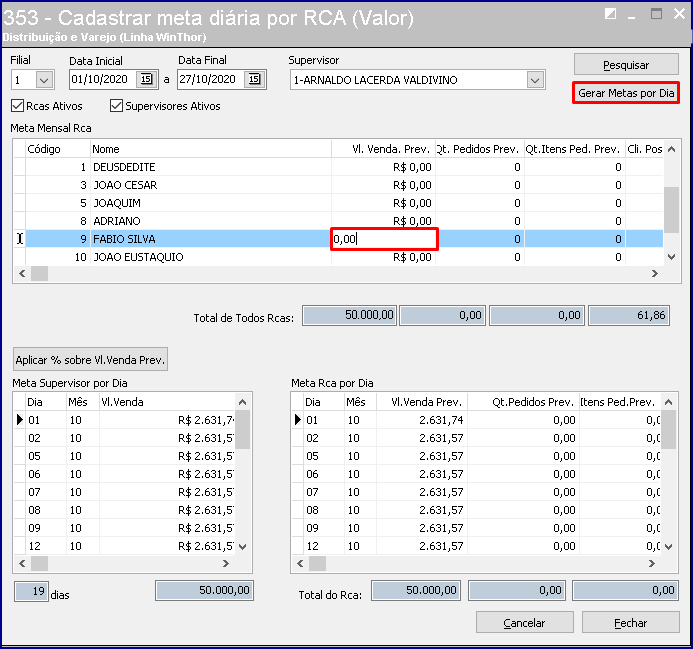Click left arrow of Meta Rca por Dia horizontal scrollbar
This screenshot has height=649, width=693.
pos(300,564)
